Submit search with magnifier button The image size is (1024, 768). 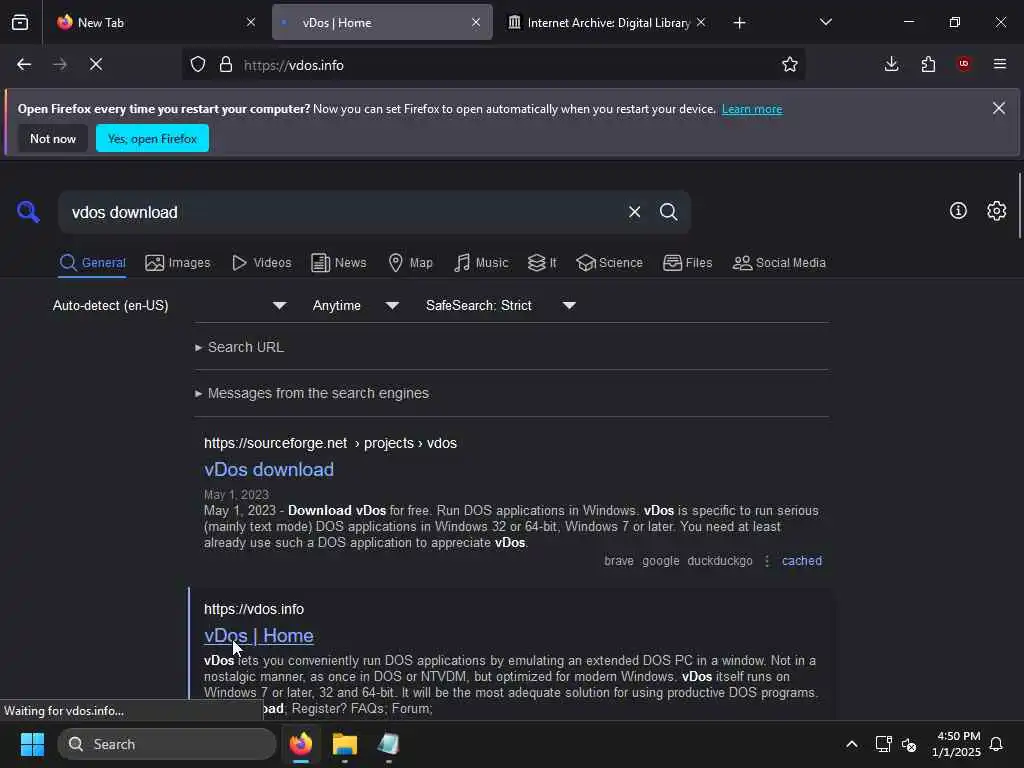pyautogui.click(x=669, y=212)
